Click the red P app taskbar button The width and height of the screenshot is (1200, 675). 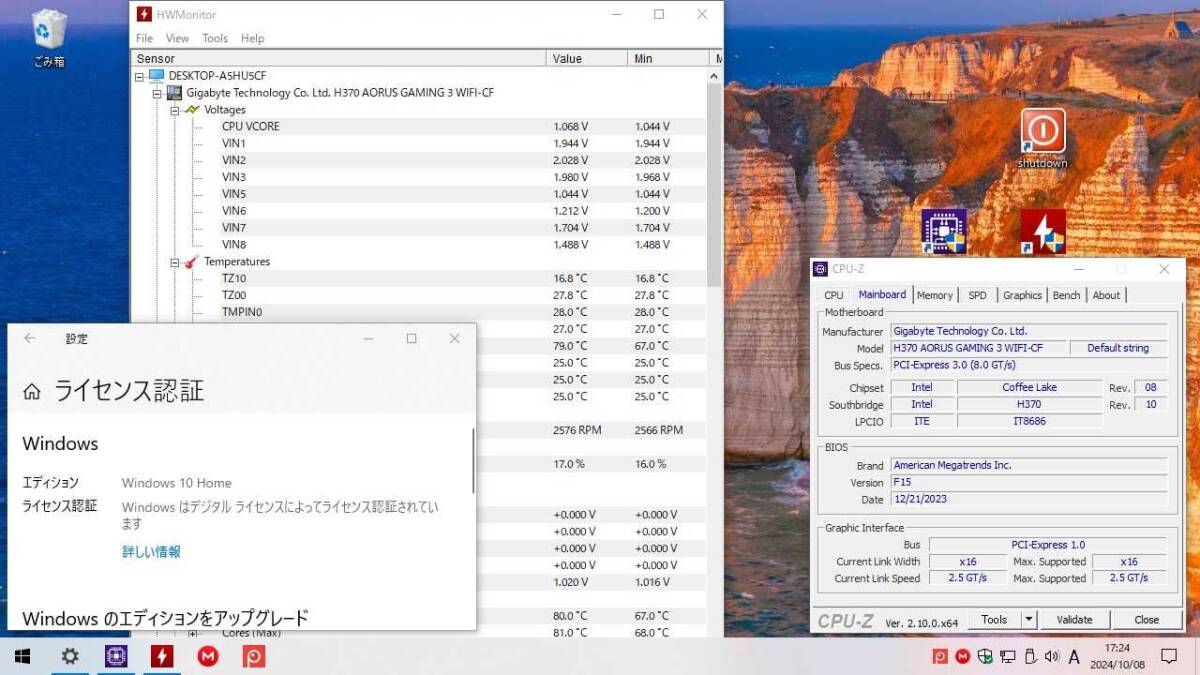tap(254, 656)
